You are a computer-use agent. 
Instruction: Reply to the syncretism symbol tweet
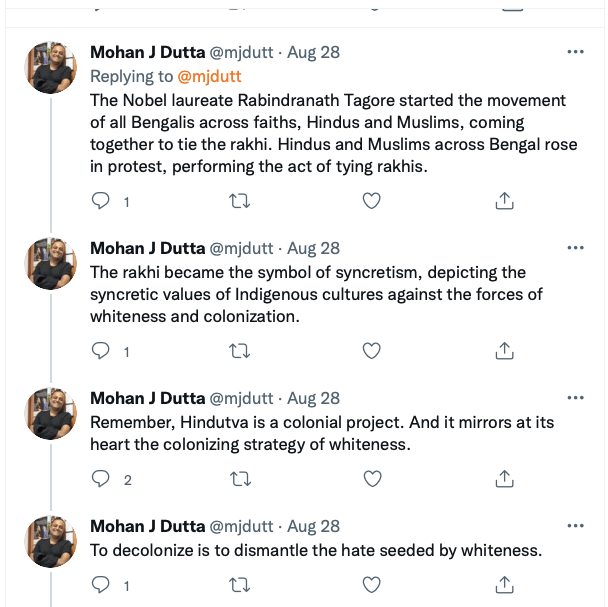101,350
